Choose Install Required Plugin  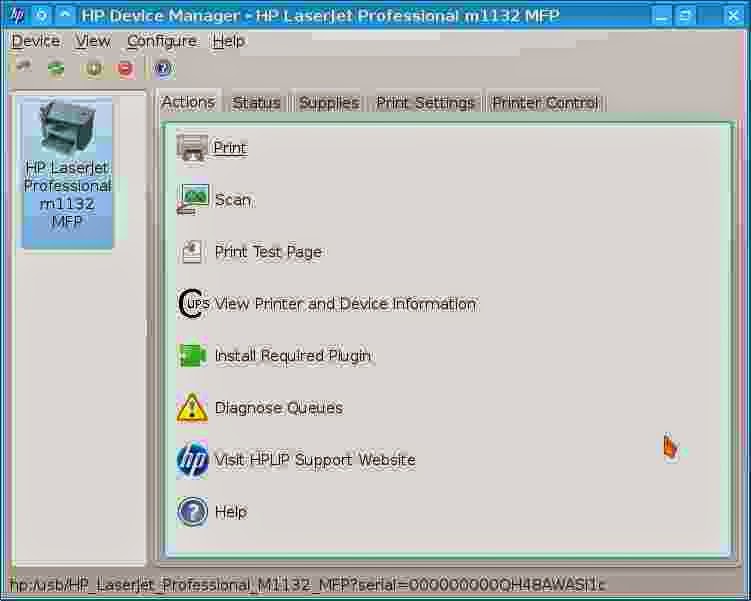(293, 356)
